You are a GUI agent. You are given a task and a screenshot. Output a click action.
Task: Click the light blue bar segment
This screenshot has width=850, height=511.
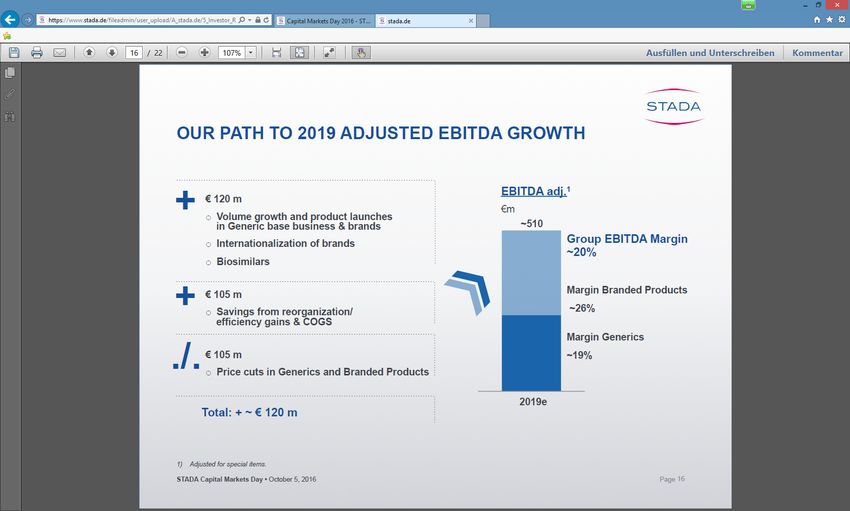(531, 273)
